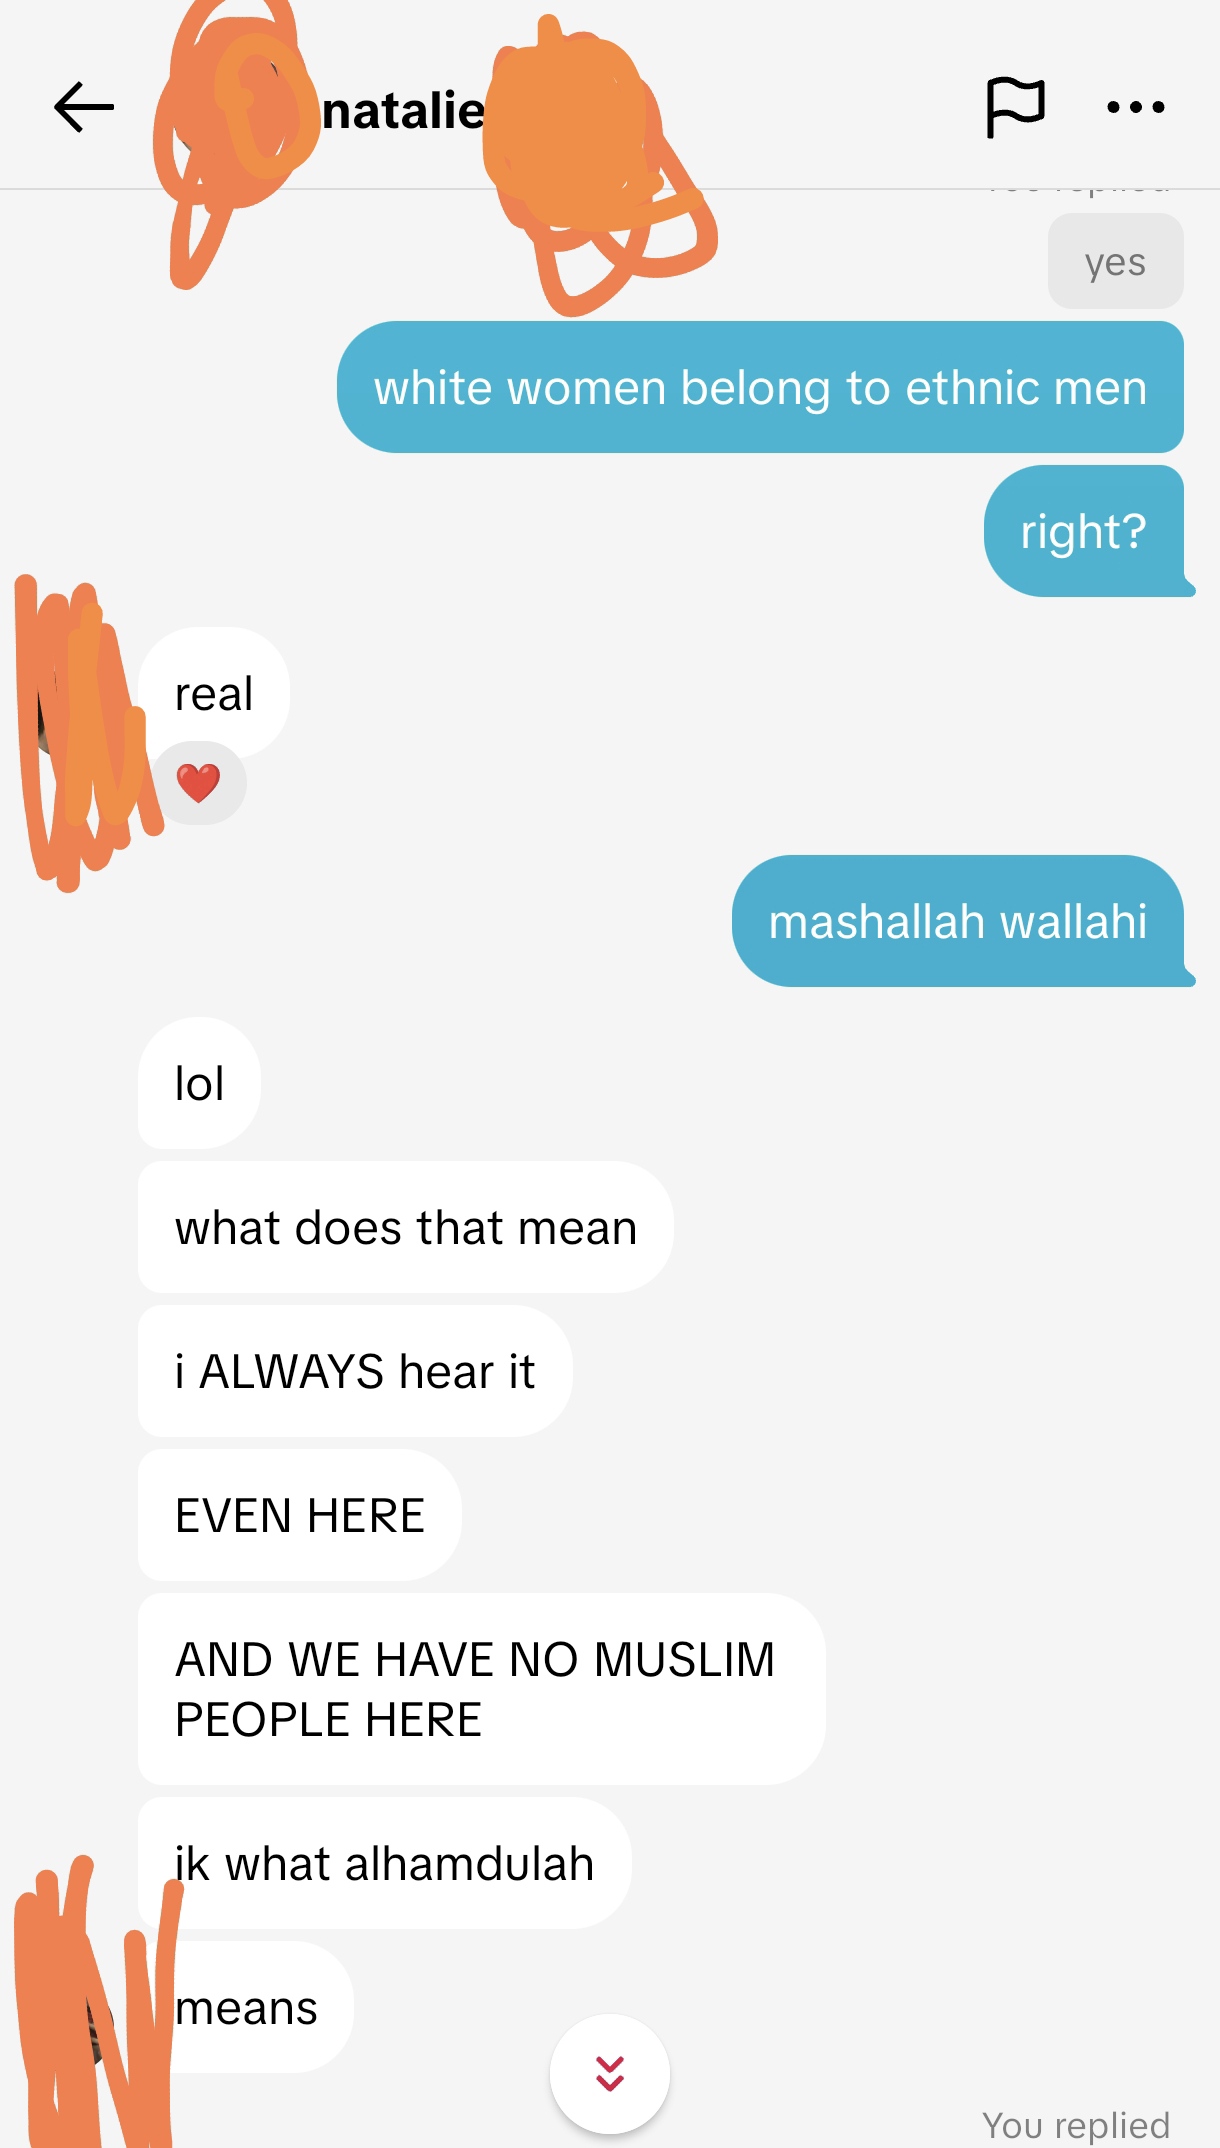This screenshot has height=2148, width=1220.
Task: Select the "ik what alhamdulah" message
Action: pos(384,1863)
